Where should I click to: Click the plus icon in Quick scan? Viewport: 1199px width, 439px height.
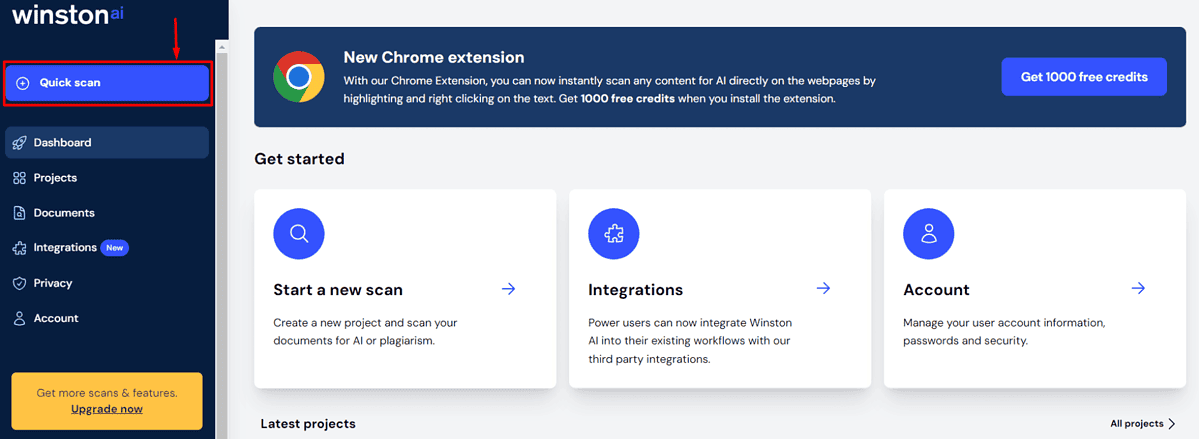pyautogui.click(x=22, y=83)
